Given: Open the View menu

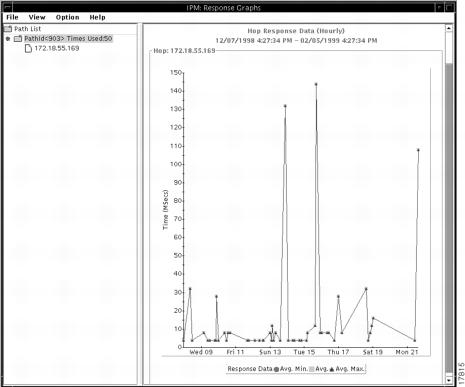Looking at the screenshot, I should coord(37,17).
